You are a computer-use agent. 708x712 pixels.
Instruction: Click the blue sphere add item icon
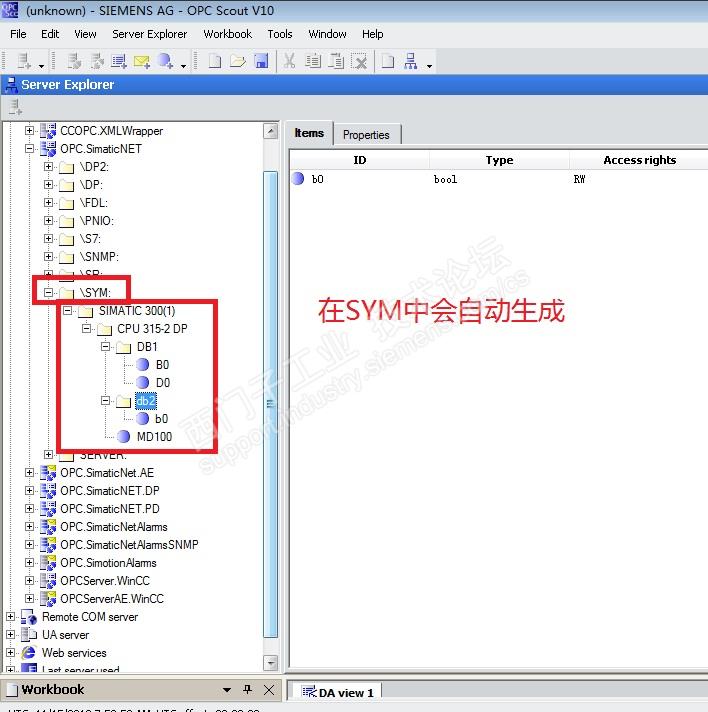pyautogui.click(x=165, y=61)
